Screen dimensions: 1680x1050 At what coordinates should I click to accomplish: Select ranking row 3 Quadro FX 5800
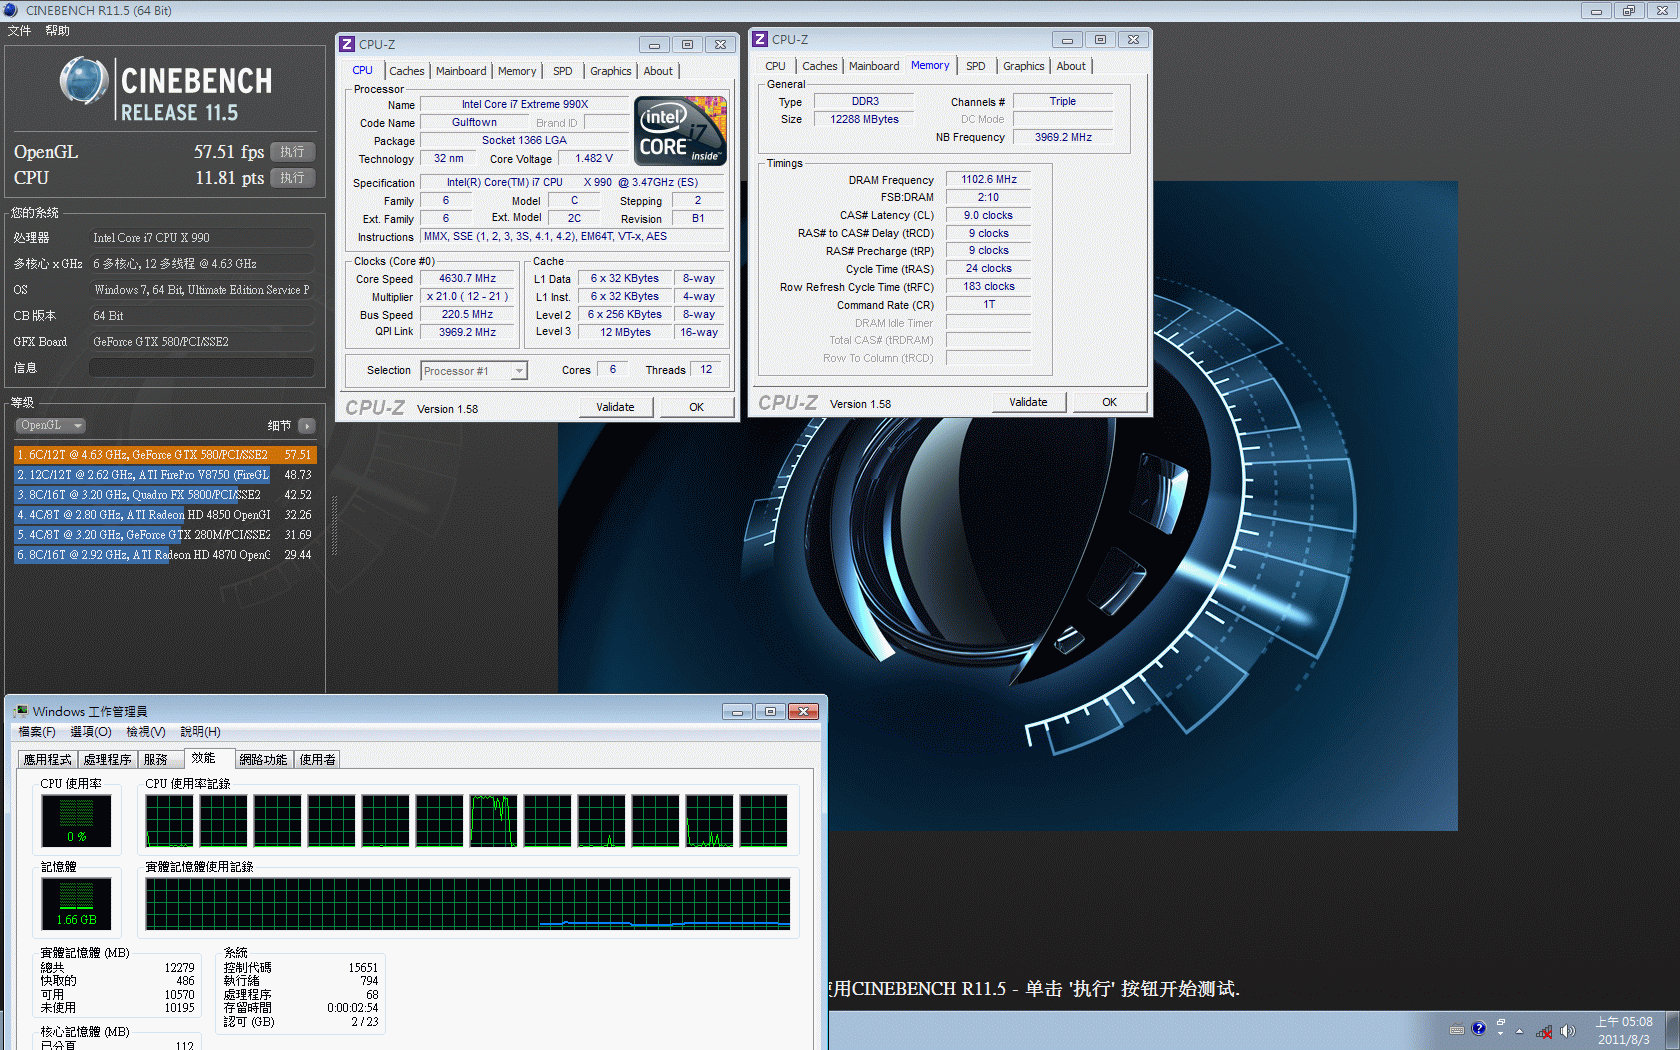pyautogui.click(x=165, y=495)
